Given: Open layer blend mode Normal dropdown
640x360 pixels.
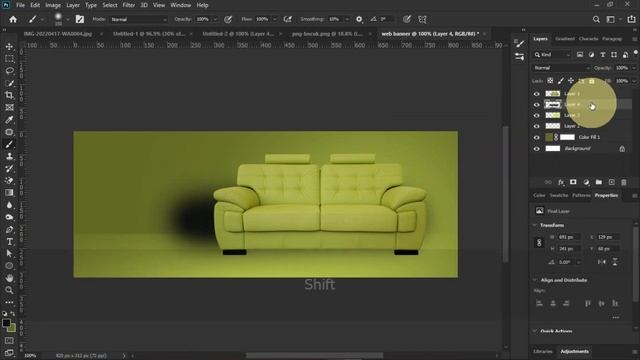Looking at the screenshot, I should (x=561, y=68).
